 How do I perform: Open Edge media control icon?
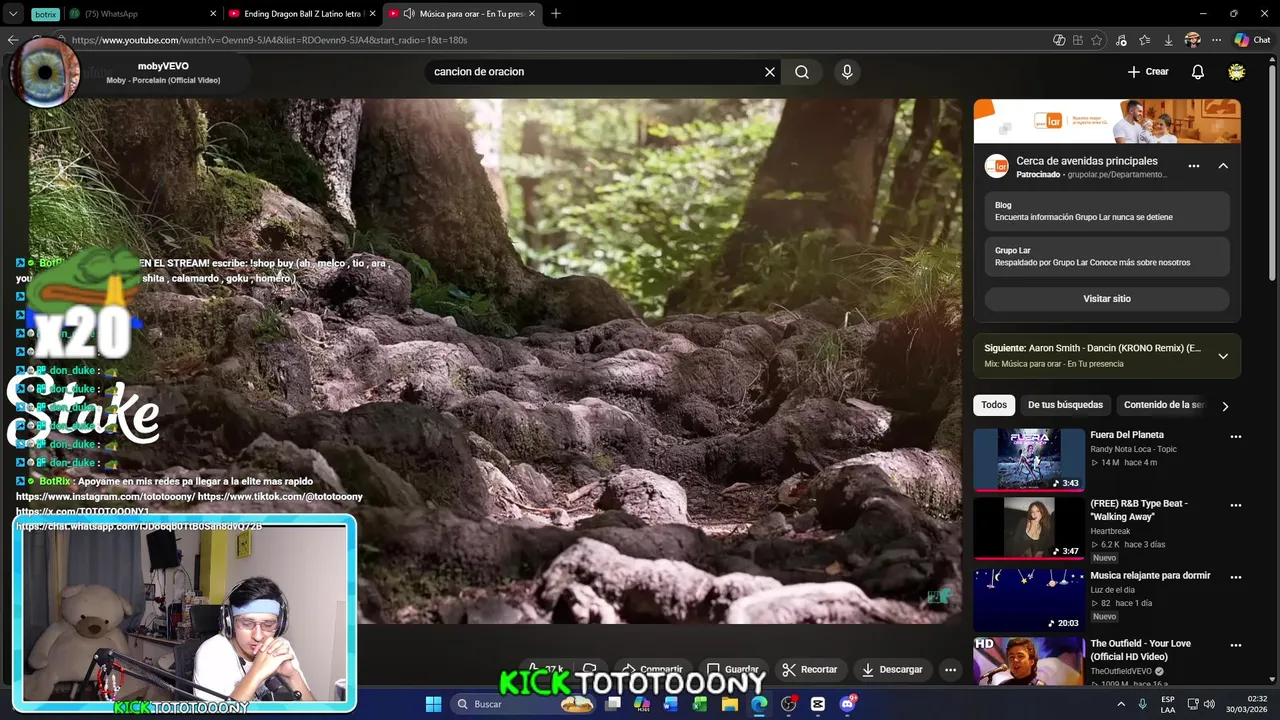pyautogui.click(x=1121, y=40)
